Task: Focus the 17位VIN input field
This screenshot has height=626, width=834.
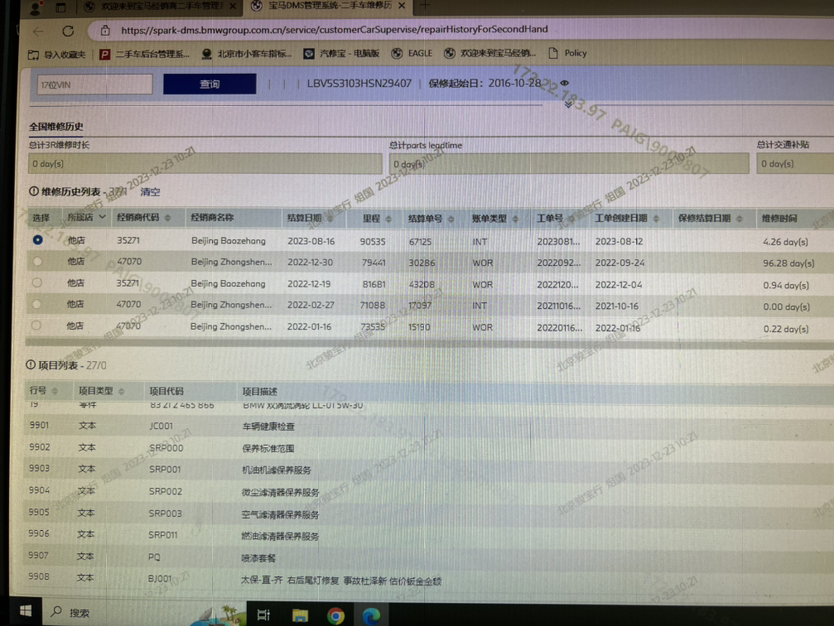Action: click(95, 85)
